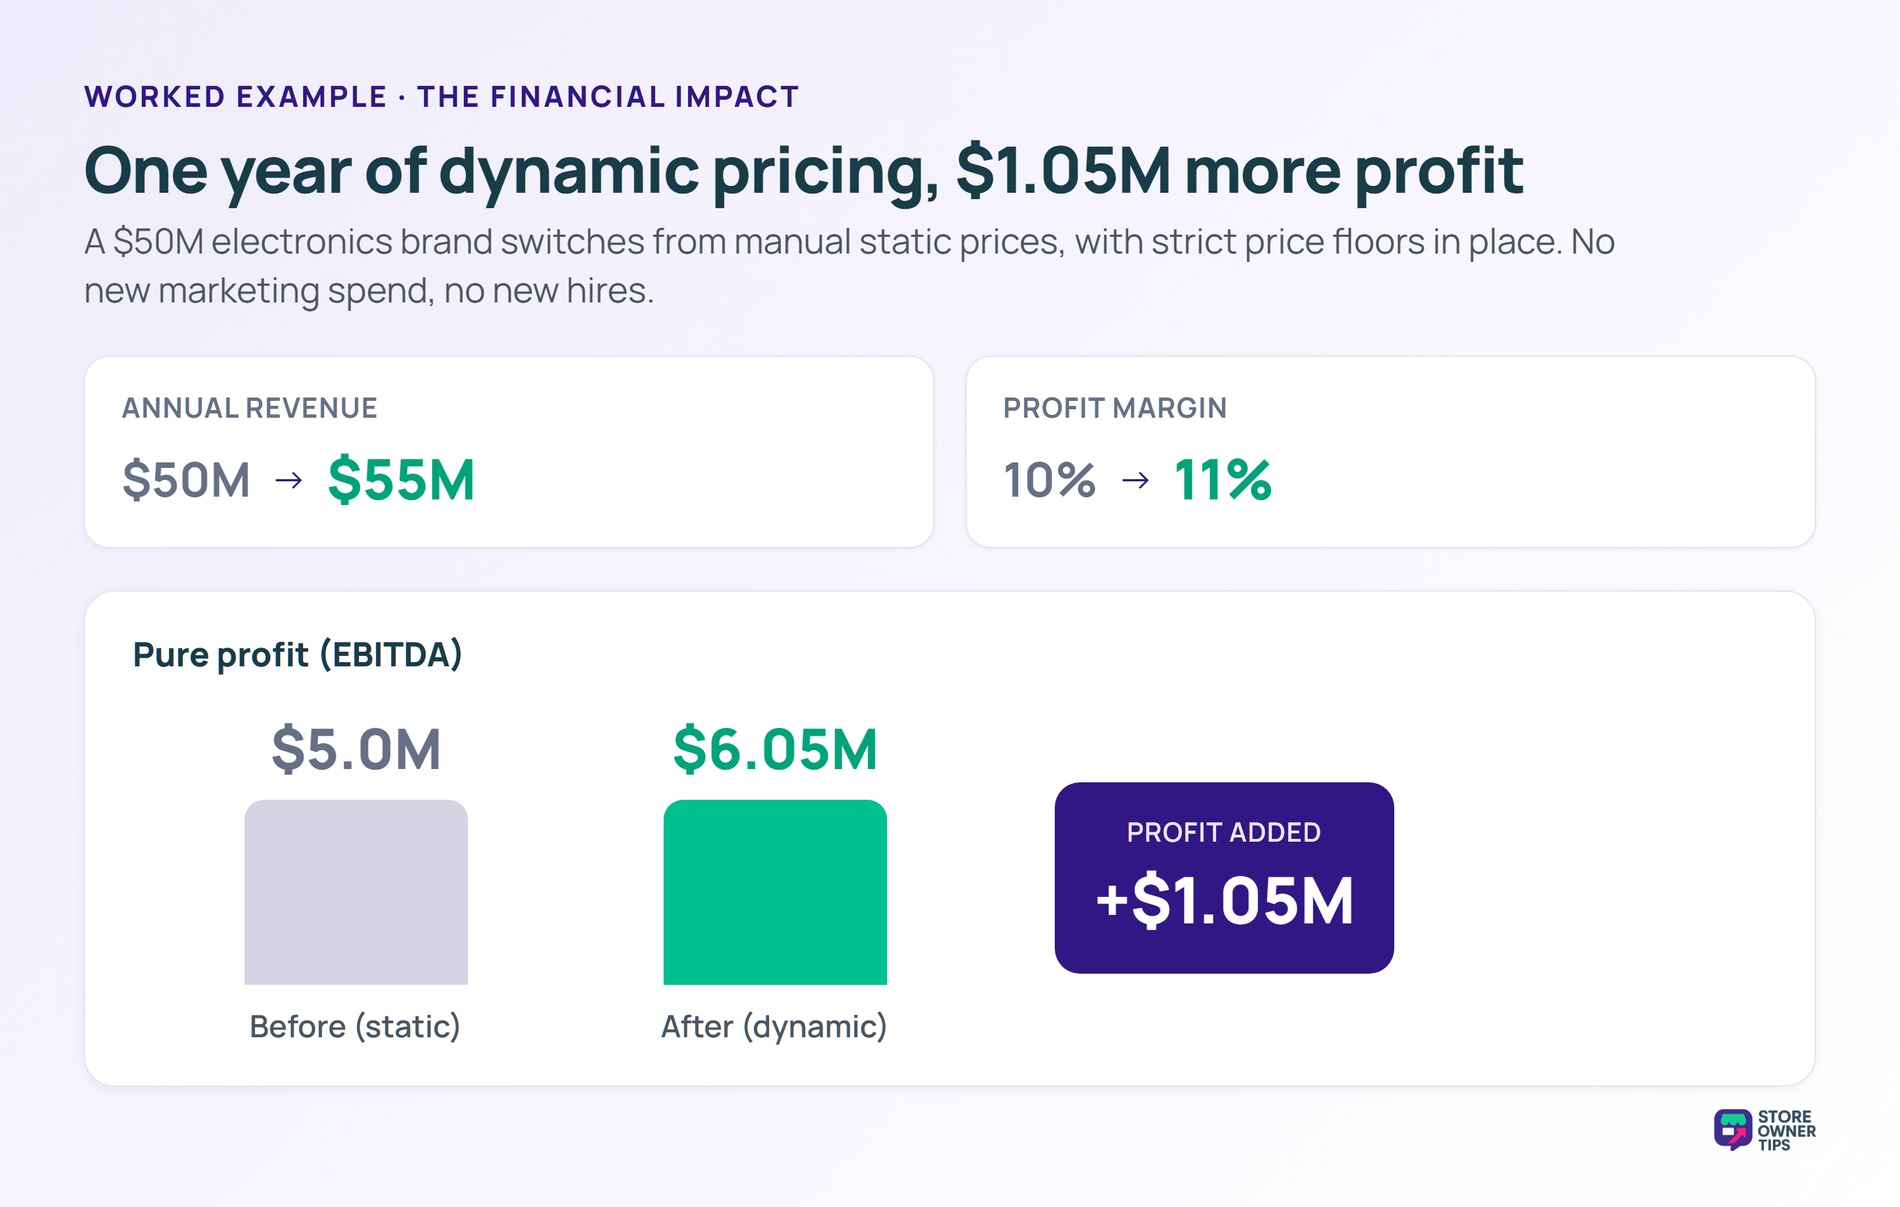1900x1207 pixels.
Task: Click the gray Before (static) bar
Action: [x=356, y=892]
